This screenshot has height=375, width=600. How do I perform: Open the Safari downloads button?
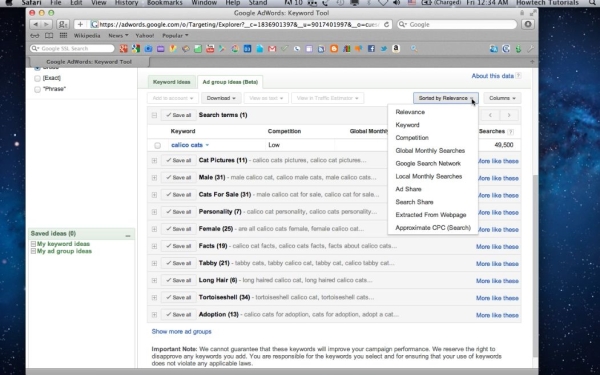528,24
